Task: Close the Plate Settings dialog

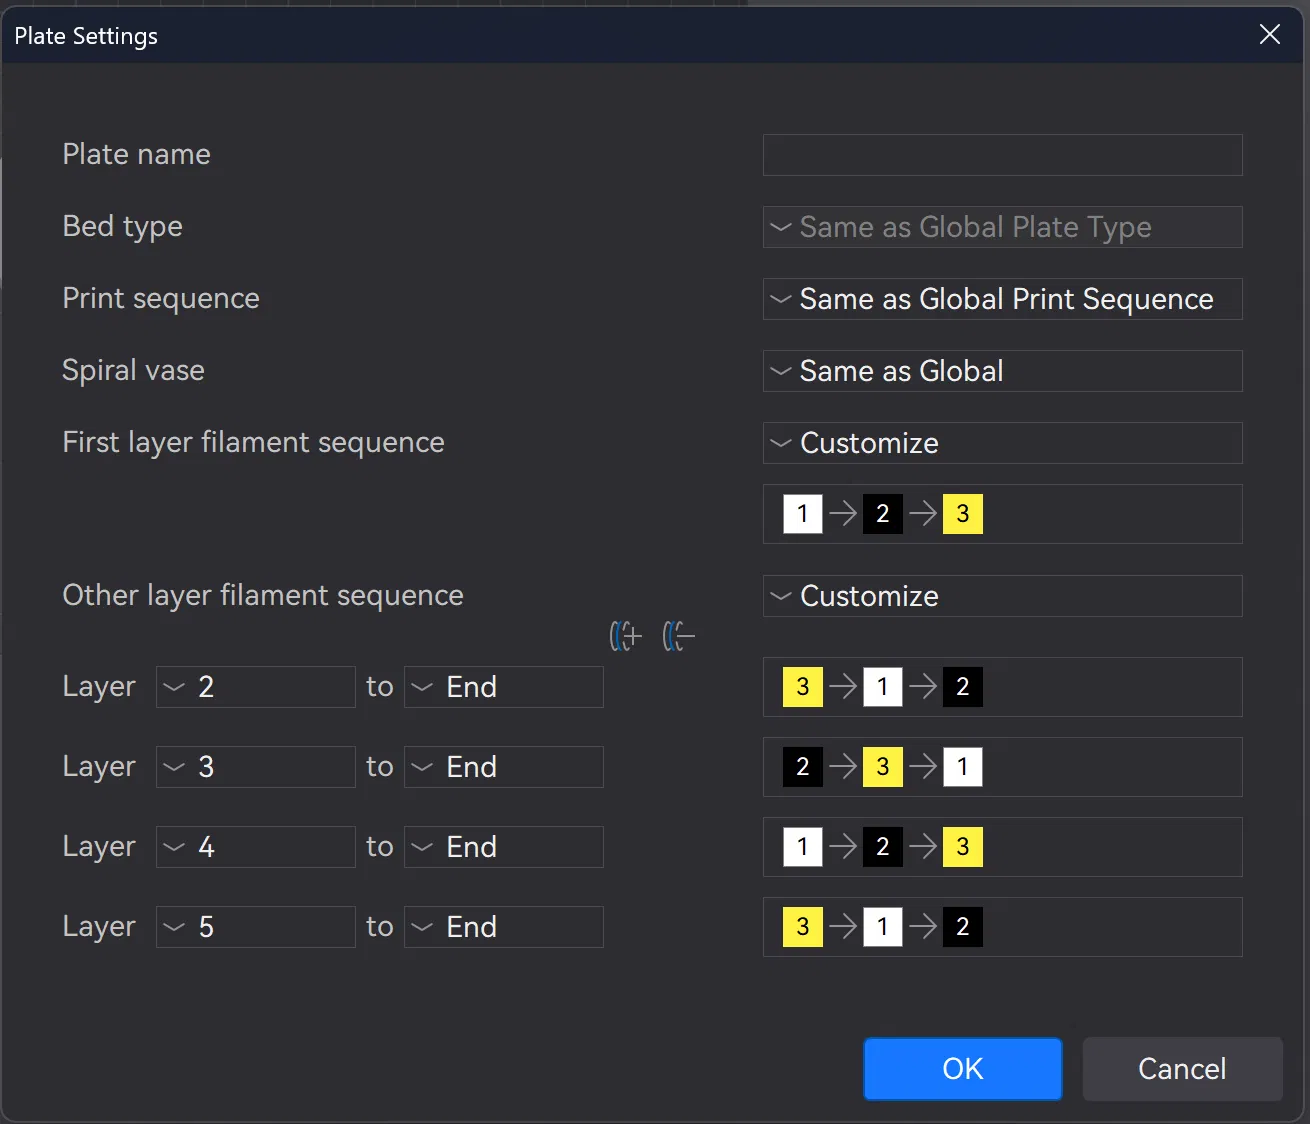Action: (1269, 35)
